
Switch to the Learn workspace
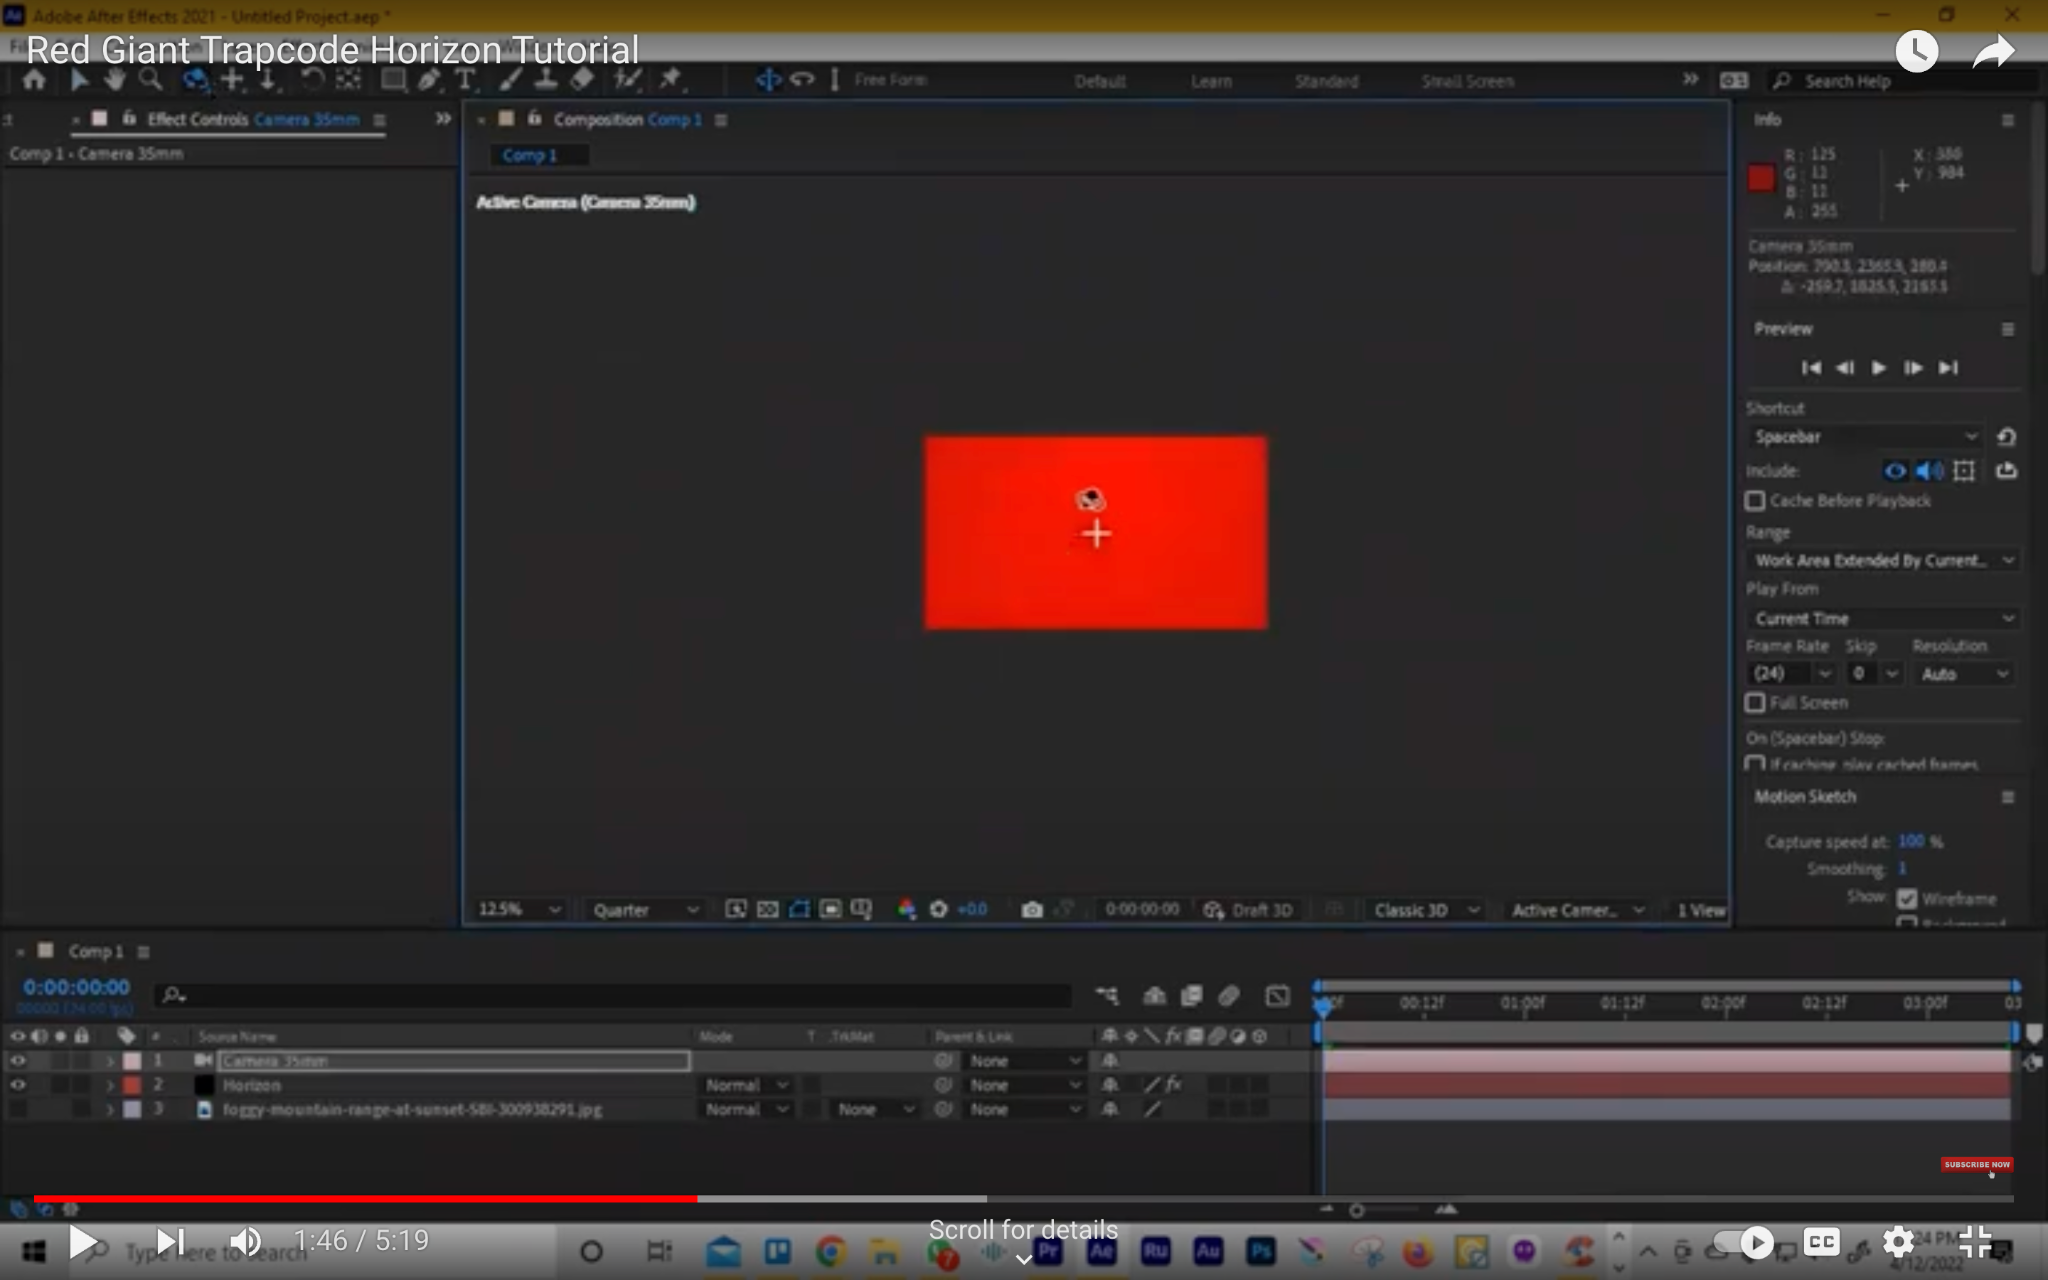pos(1211,81)
